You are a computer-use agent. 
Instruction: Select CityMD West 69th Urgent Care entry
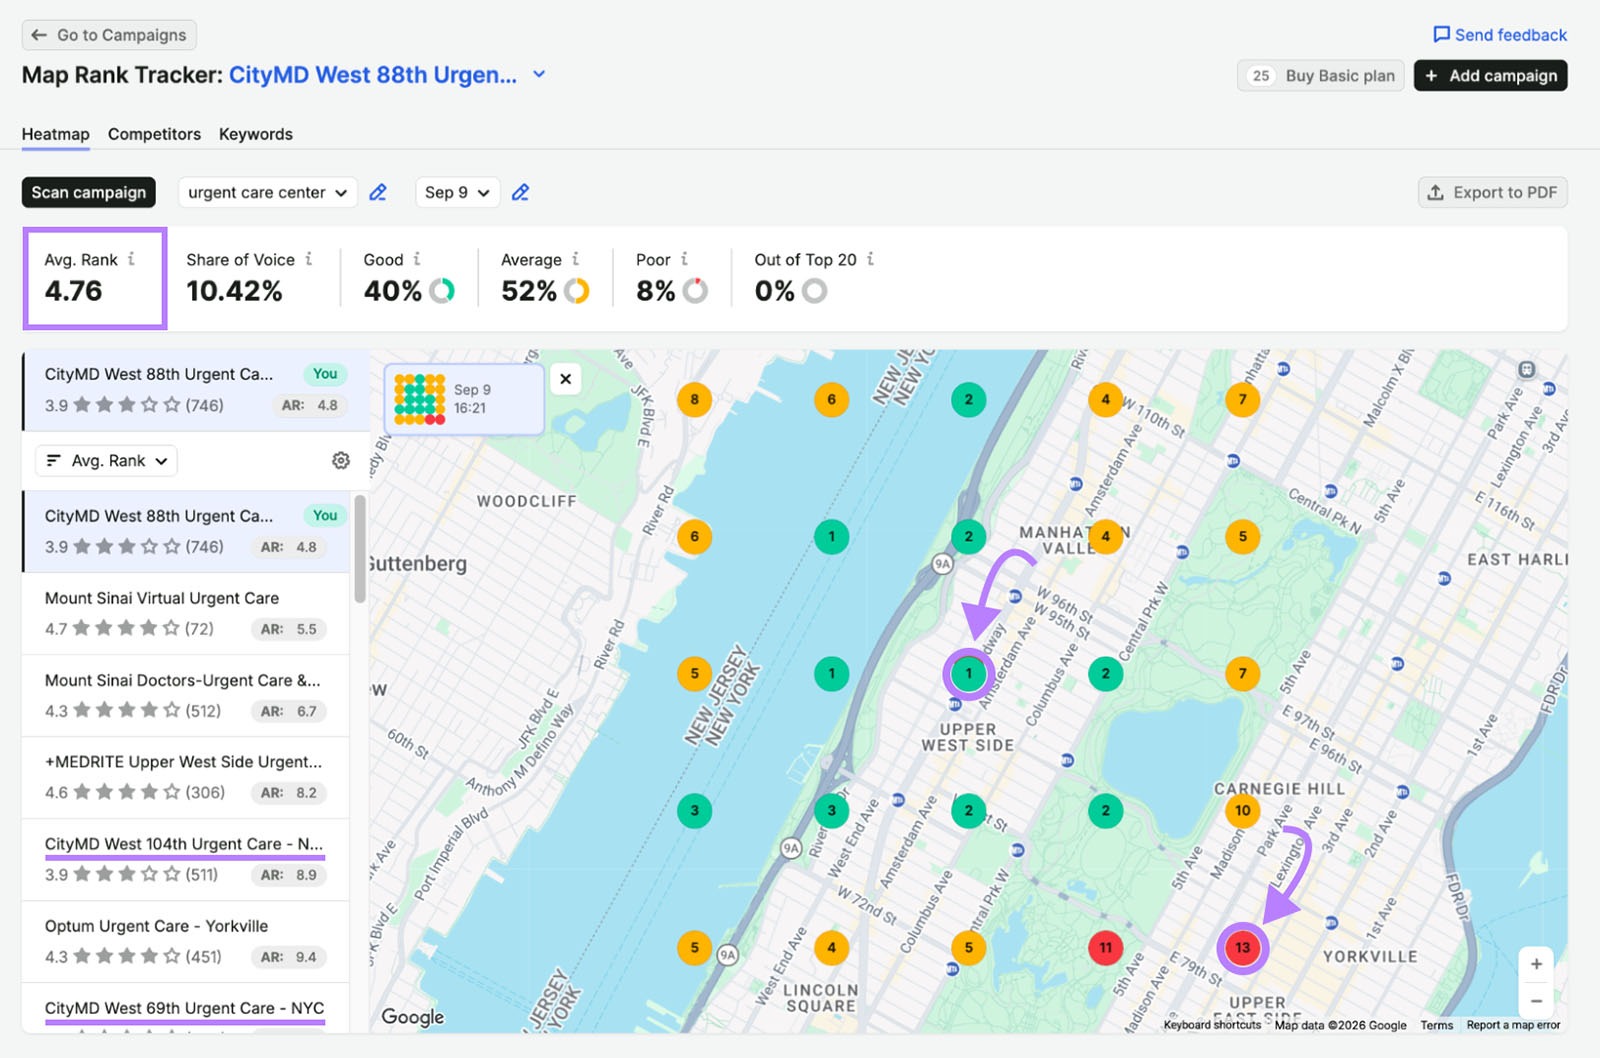click(x=186, y=1008)
